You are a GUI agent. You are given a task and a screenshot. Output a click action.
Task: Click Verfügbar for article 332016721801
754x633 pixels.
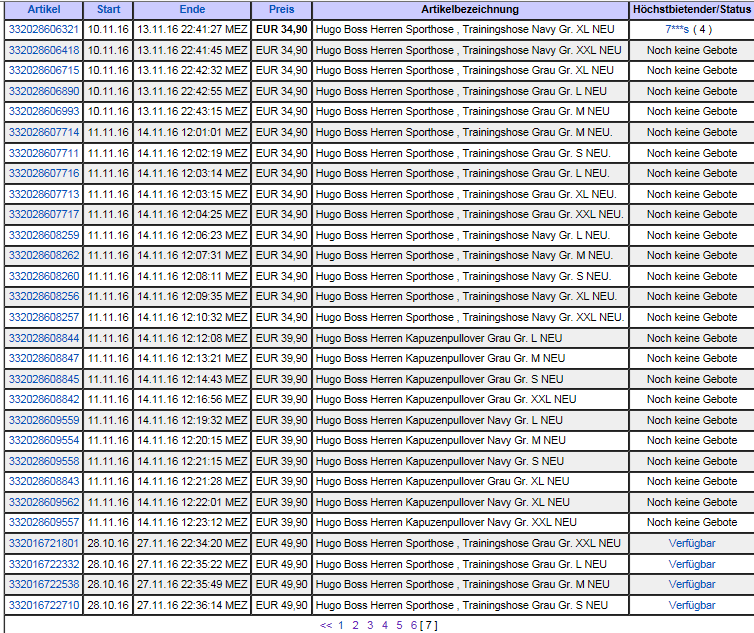692,543
